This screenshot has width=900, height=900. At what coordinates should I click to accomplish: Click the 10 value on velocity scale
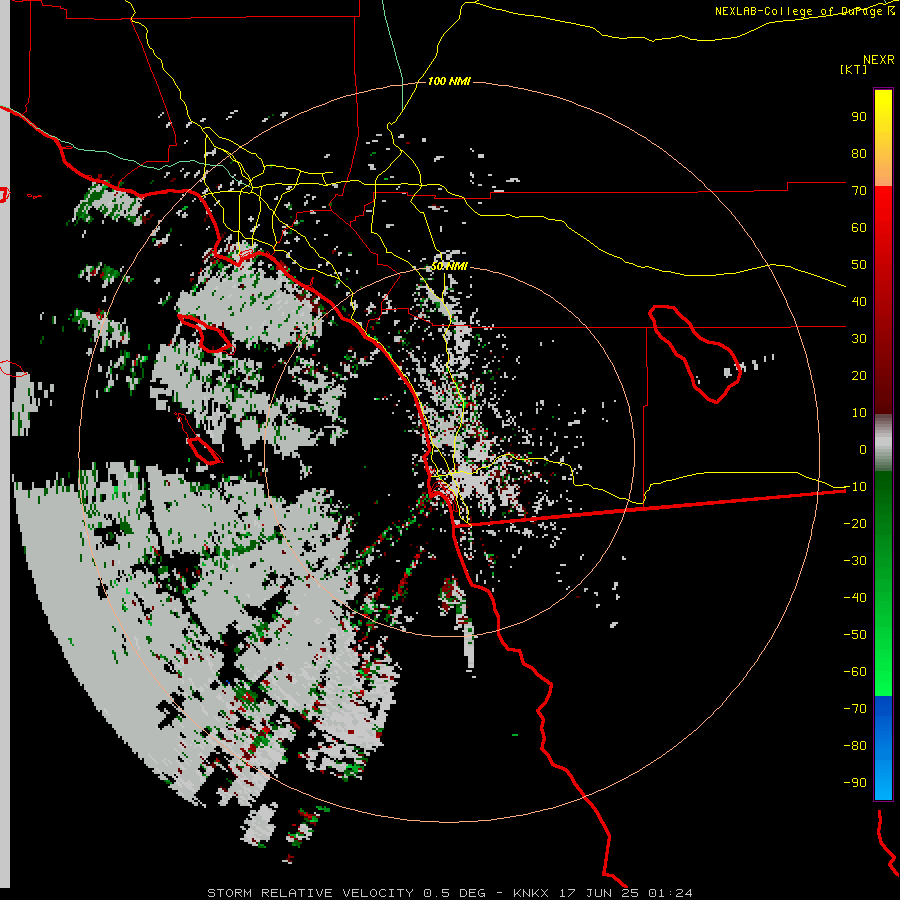pyautogui.click(x=859, y=413)
